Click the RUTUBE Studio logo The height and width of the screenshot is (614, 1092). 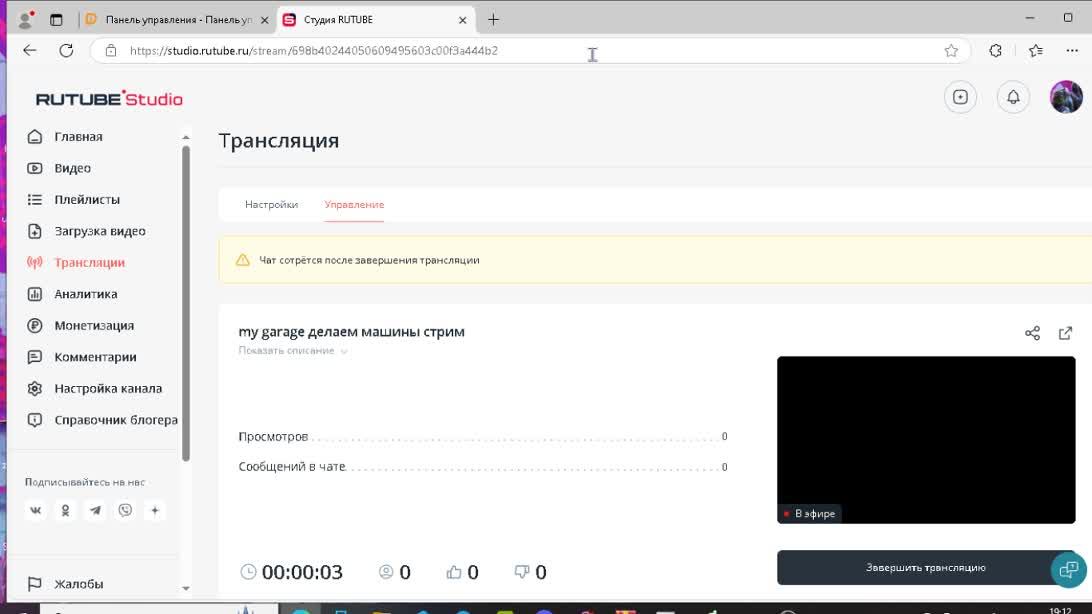point(109,99)
